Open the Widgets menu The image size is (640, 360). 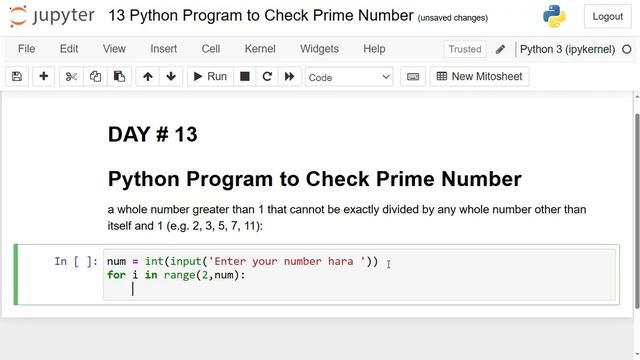pos(319,49)
